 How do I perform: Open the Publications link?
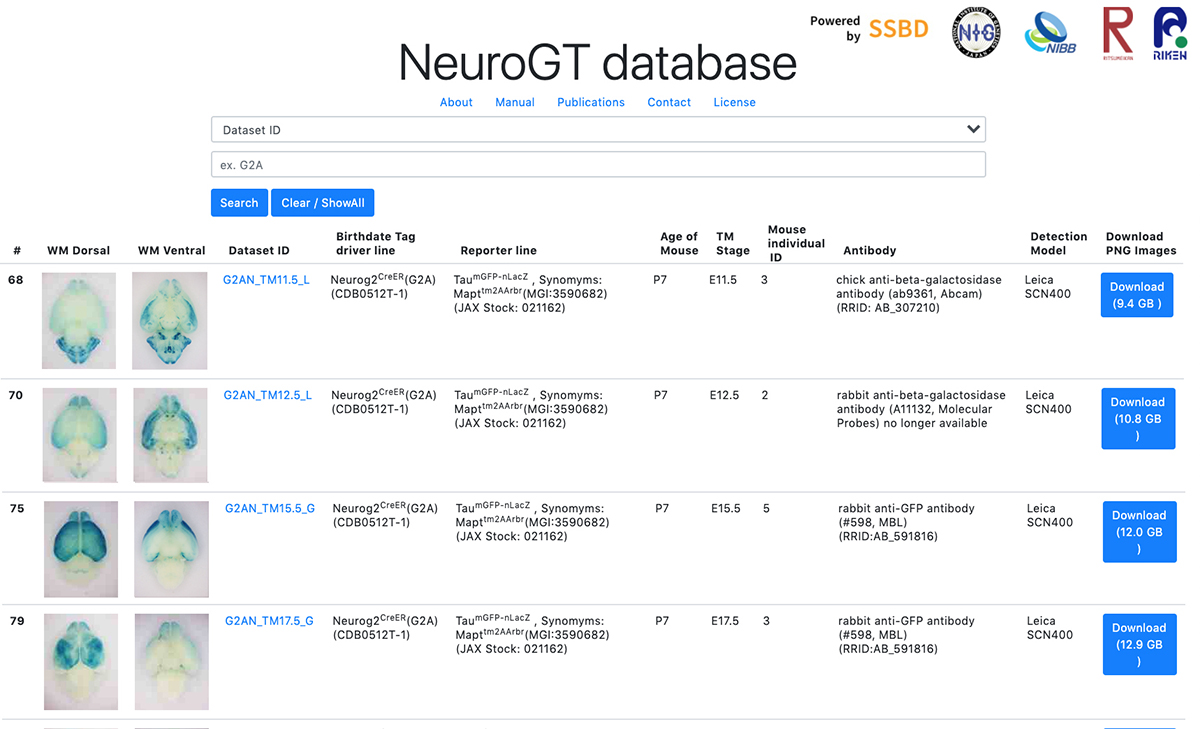point(591,102)
